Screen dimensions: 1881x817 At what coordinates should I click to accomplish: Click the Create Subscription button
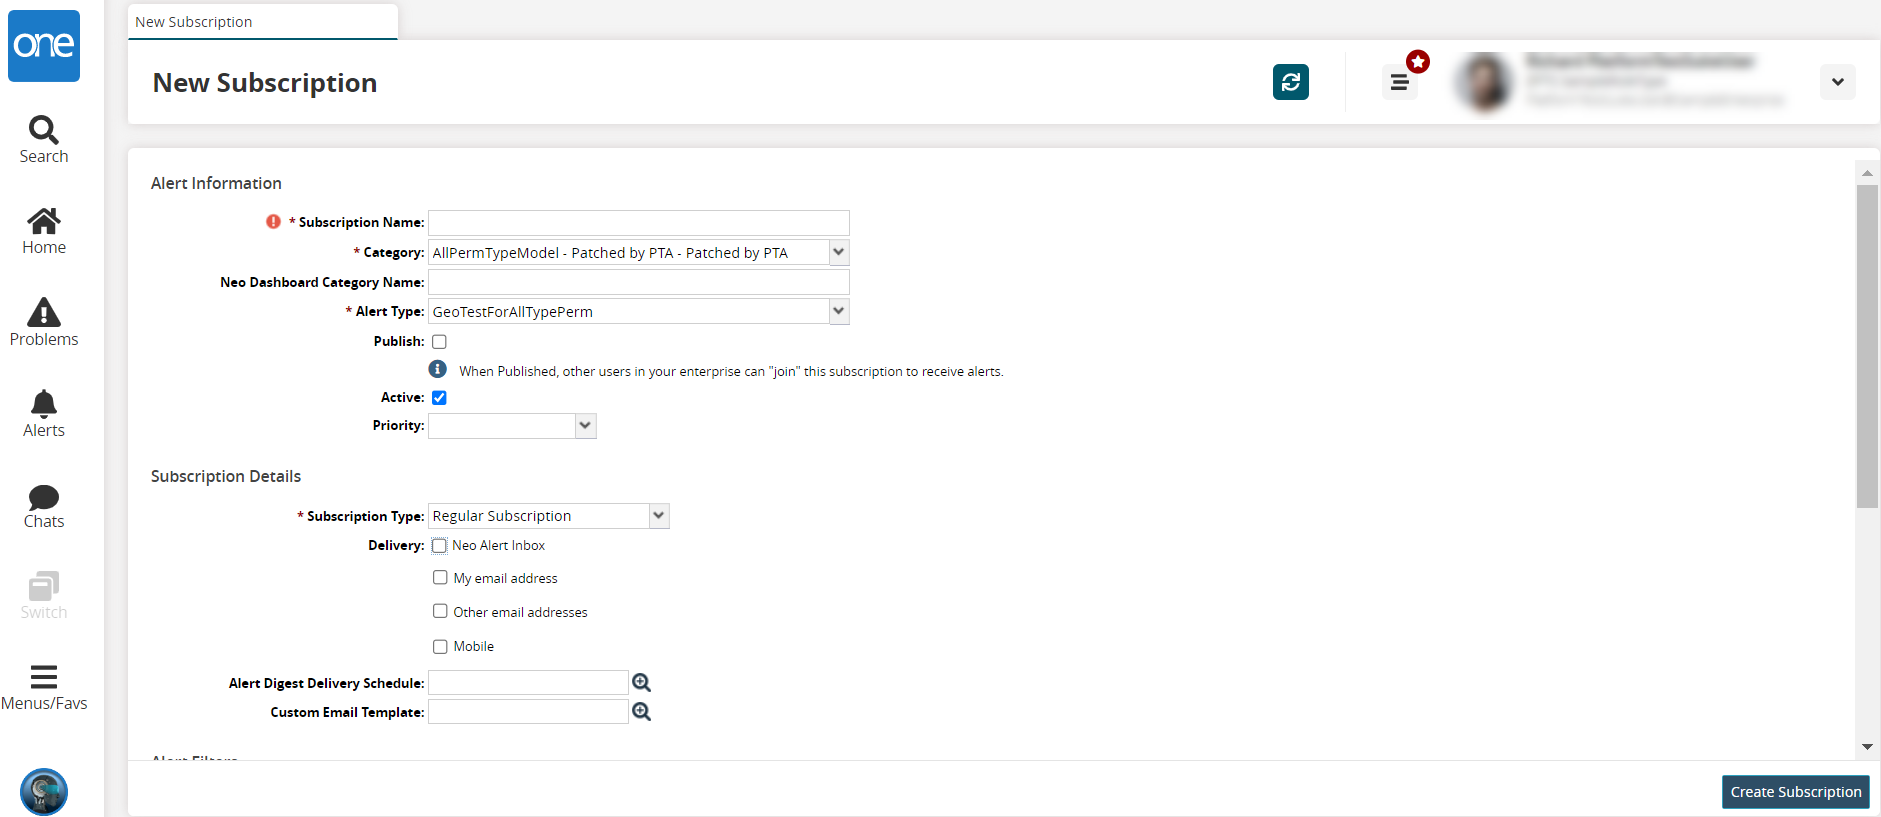pos(1796,792)
